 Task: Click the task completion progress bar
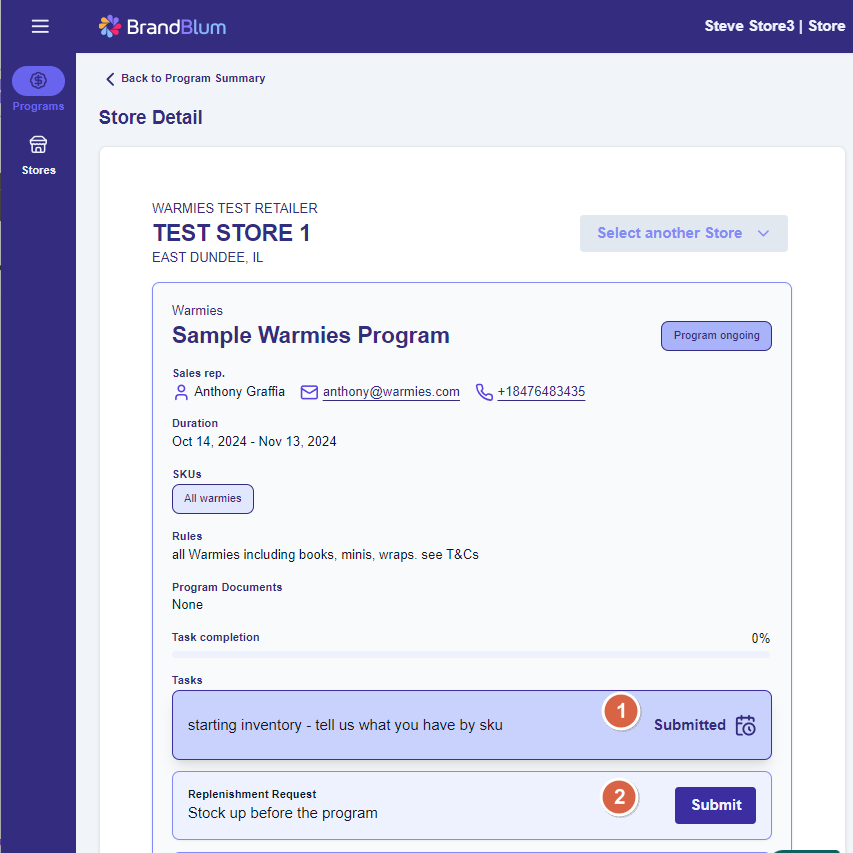[x=471, y=654]
